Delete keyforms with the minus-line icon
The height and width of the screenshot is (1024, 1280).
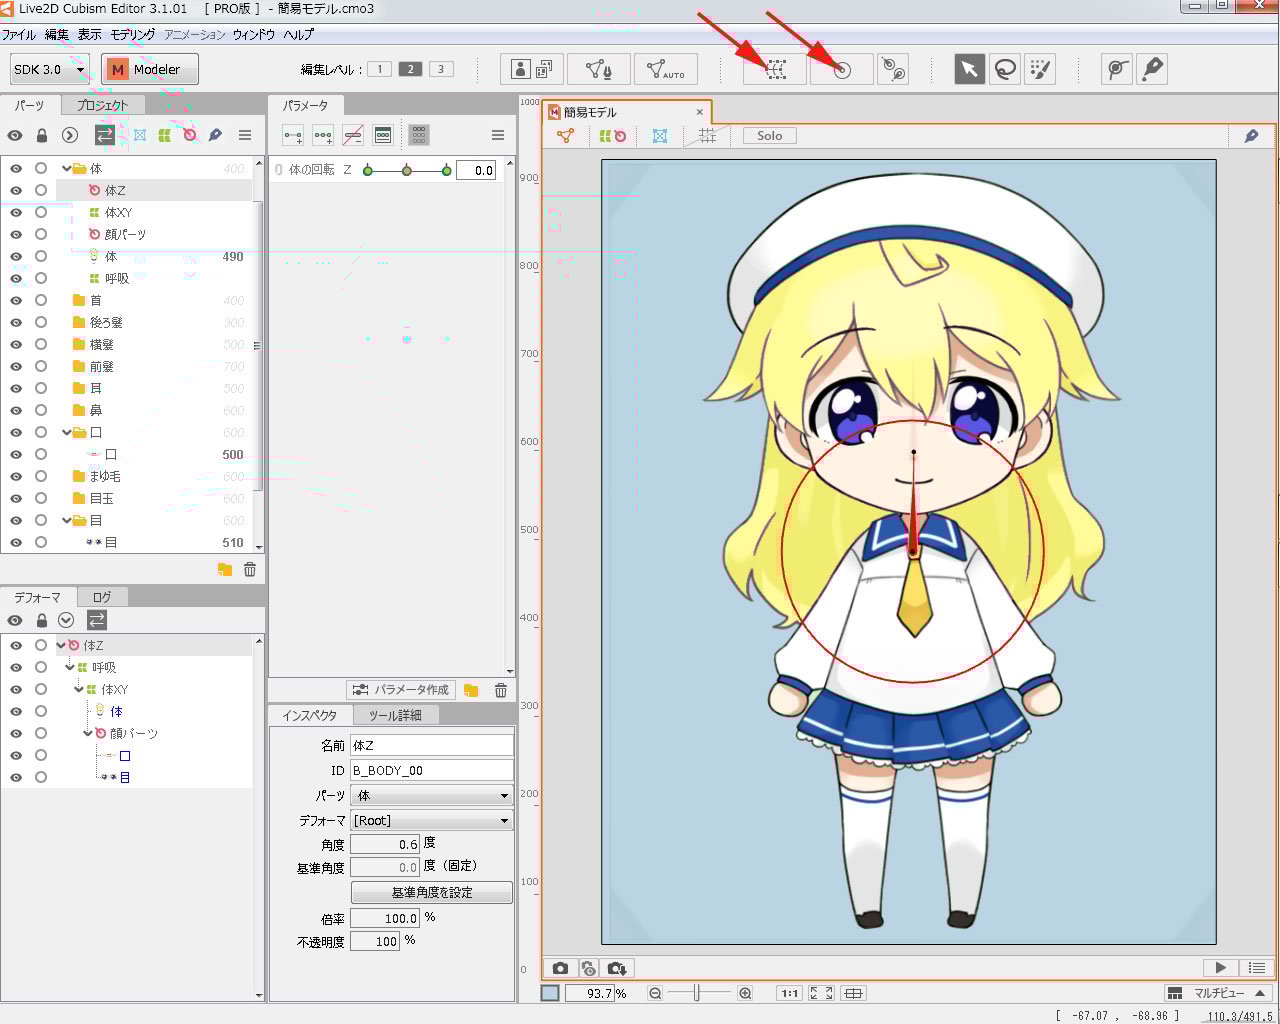coord(352,135)
